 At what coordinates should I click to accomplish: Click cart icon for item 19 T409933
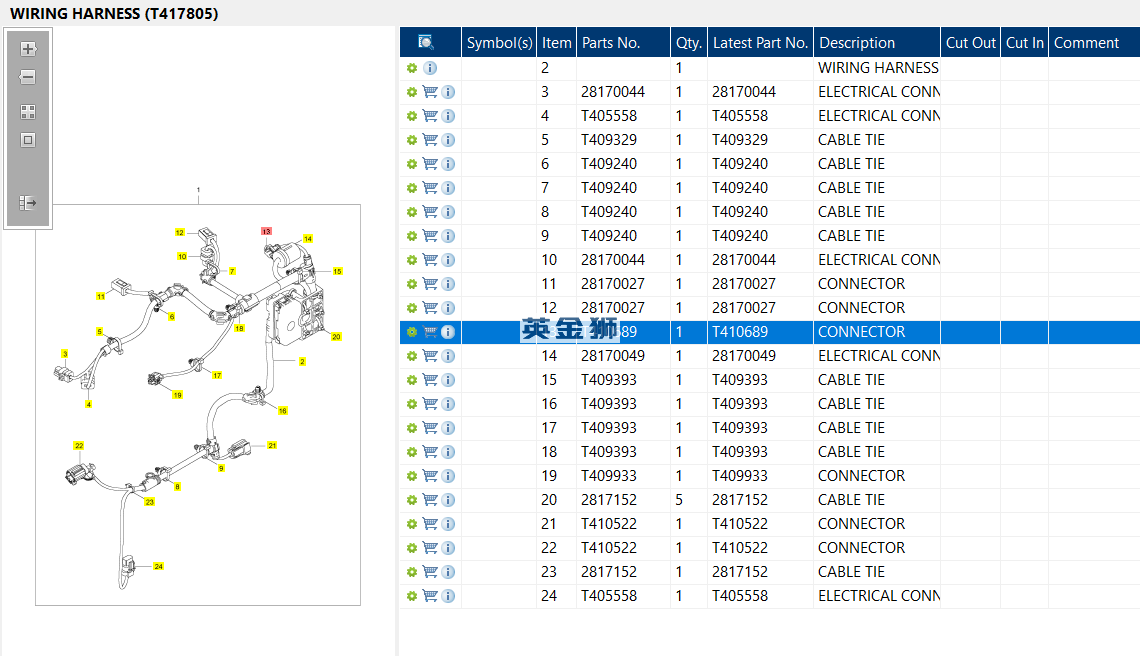click(x=430, y=476)
